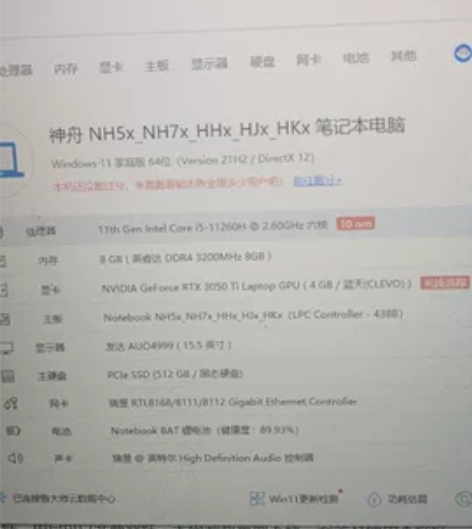Screen dimensions: 472x529
Task: Select the 主硬盘 row label
Action: 52,375
